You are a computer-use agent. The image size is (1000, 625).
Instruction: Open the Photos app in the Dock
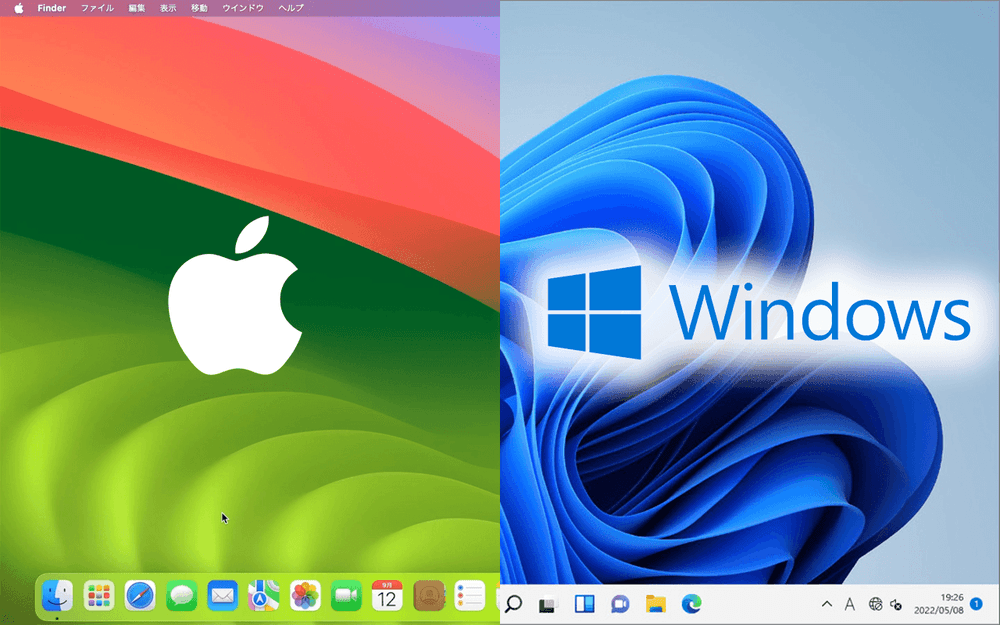point(304,597)
